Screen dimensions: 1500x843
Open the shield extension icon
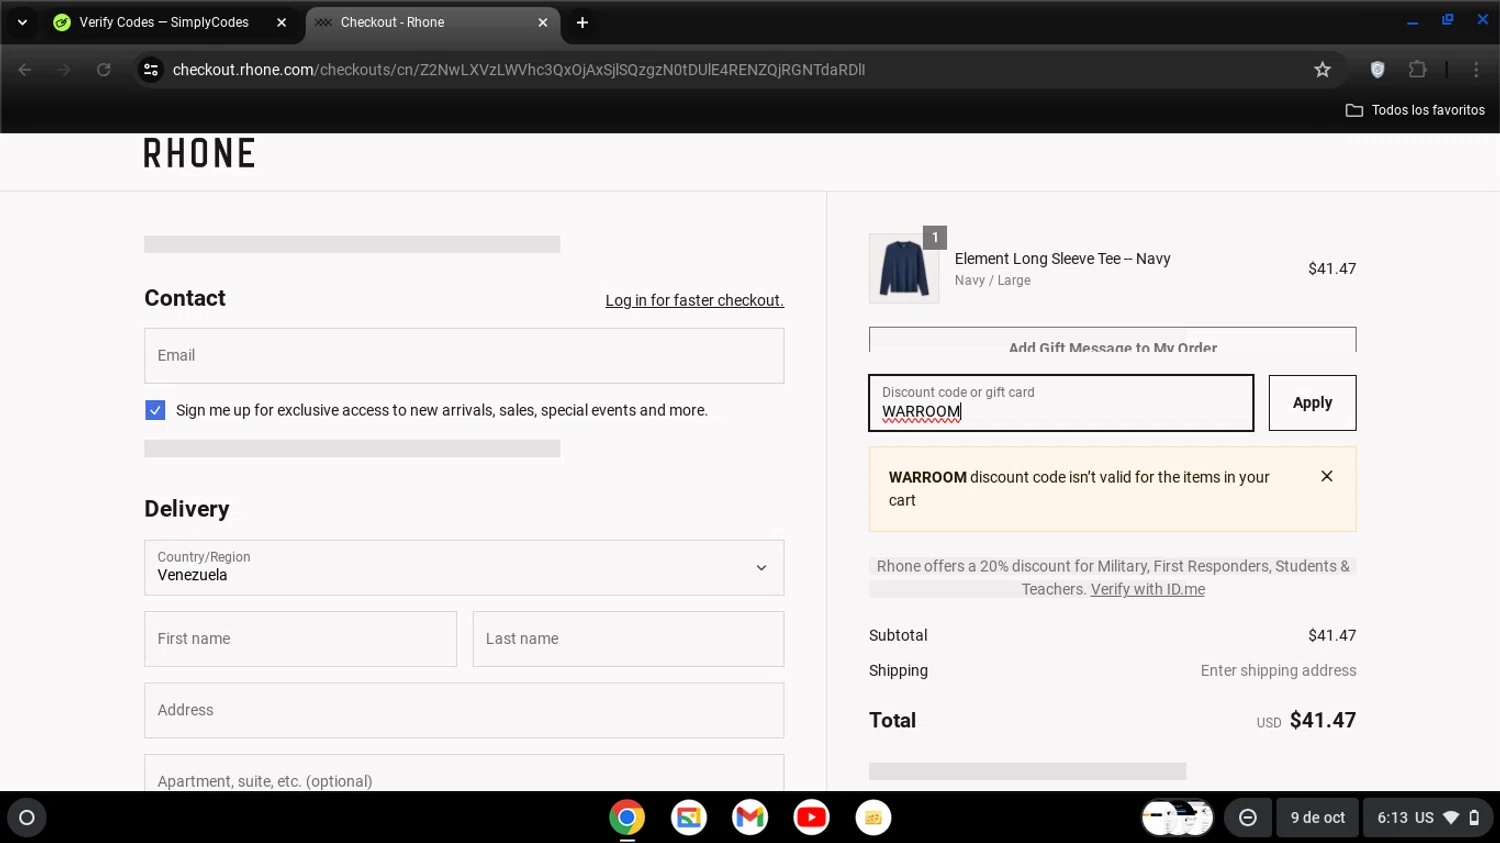point(1377,70)
